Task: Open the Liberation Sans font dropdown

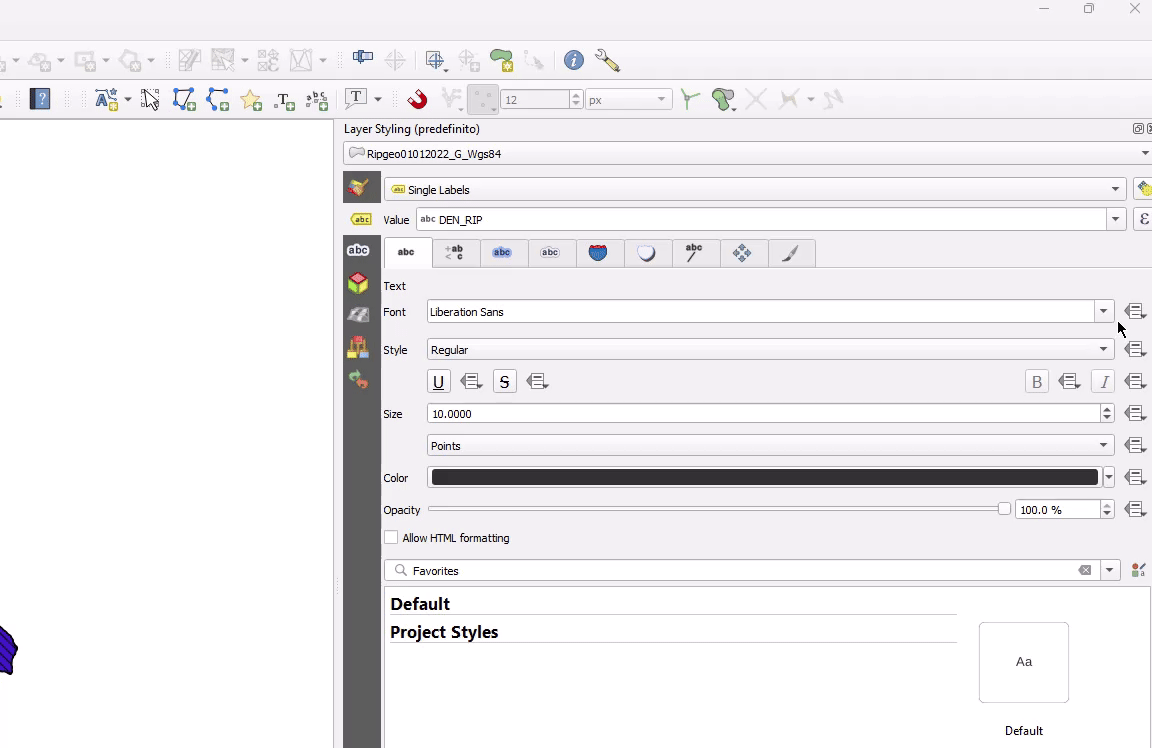Action: coord(1103,312)
